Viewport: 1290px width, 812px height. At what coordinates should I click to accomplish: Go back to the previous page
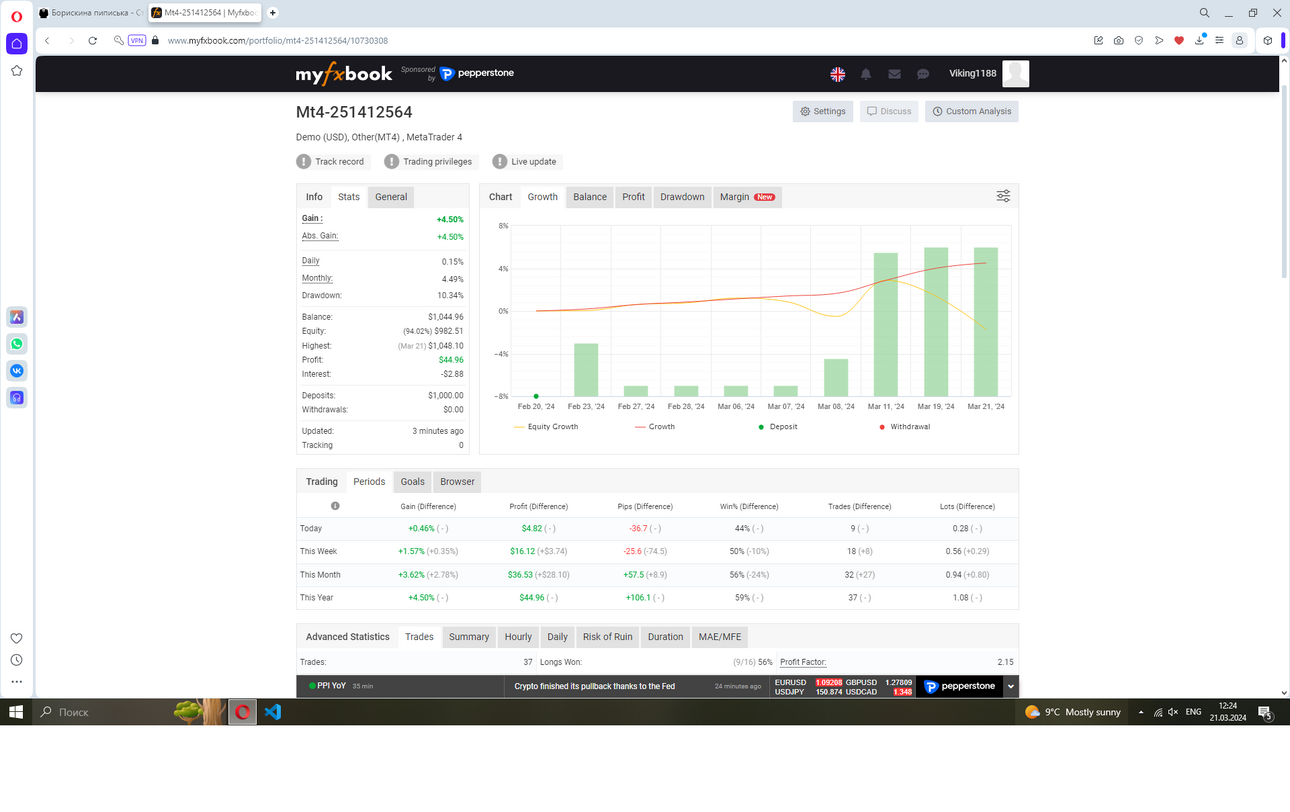(47, 41)
